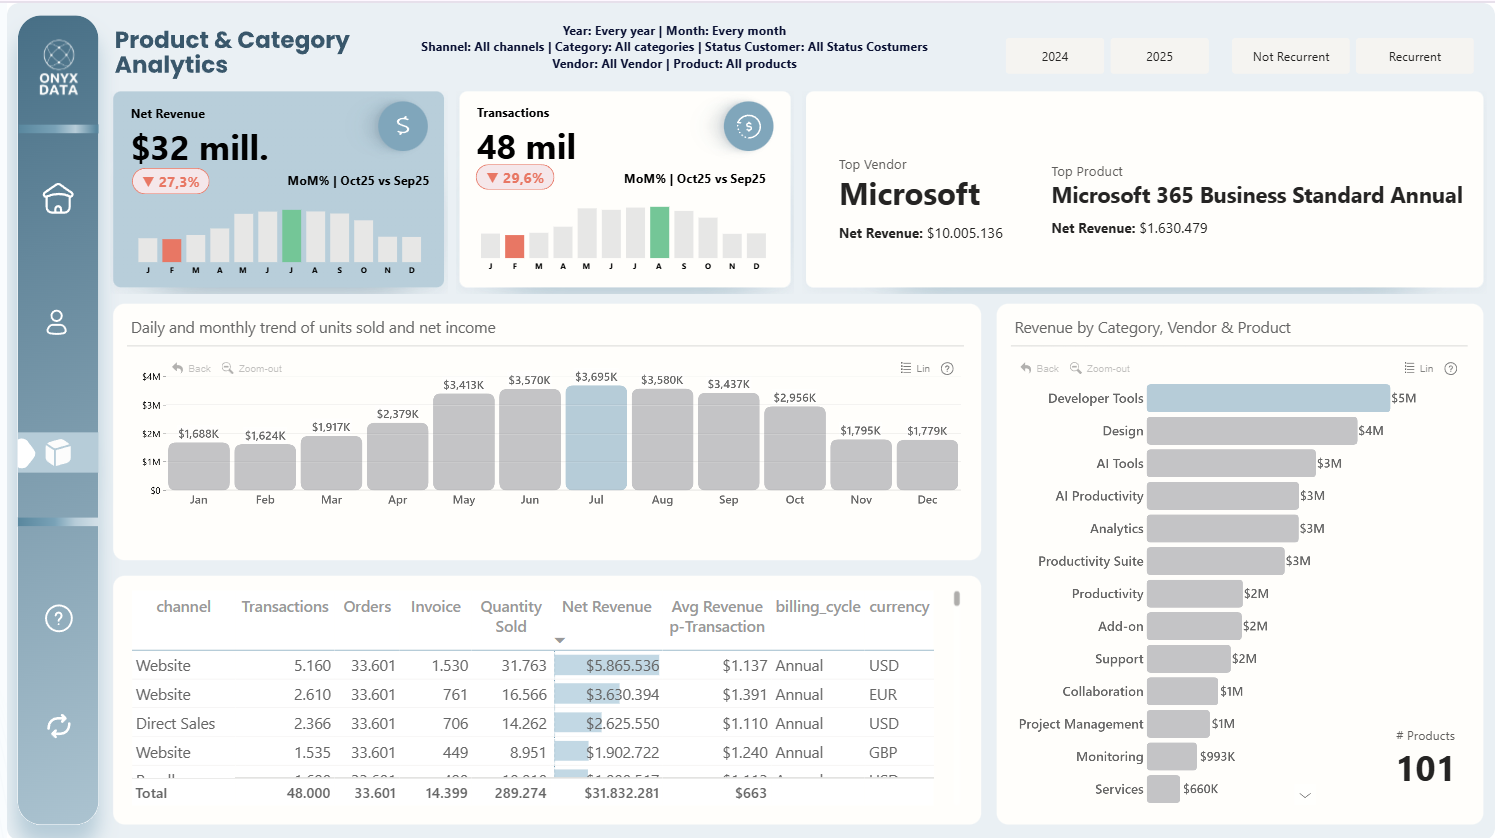Screen dimensions: 1495x838
Task: Expand more categories with the down chevron
Action: [1305, 795]
